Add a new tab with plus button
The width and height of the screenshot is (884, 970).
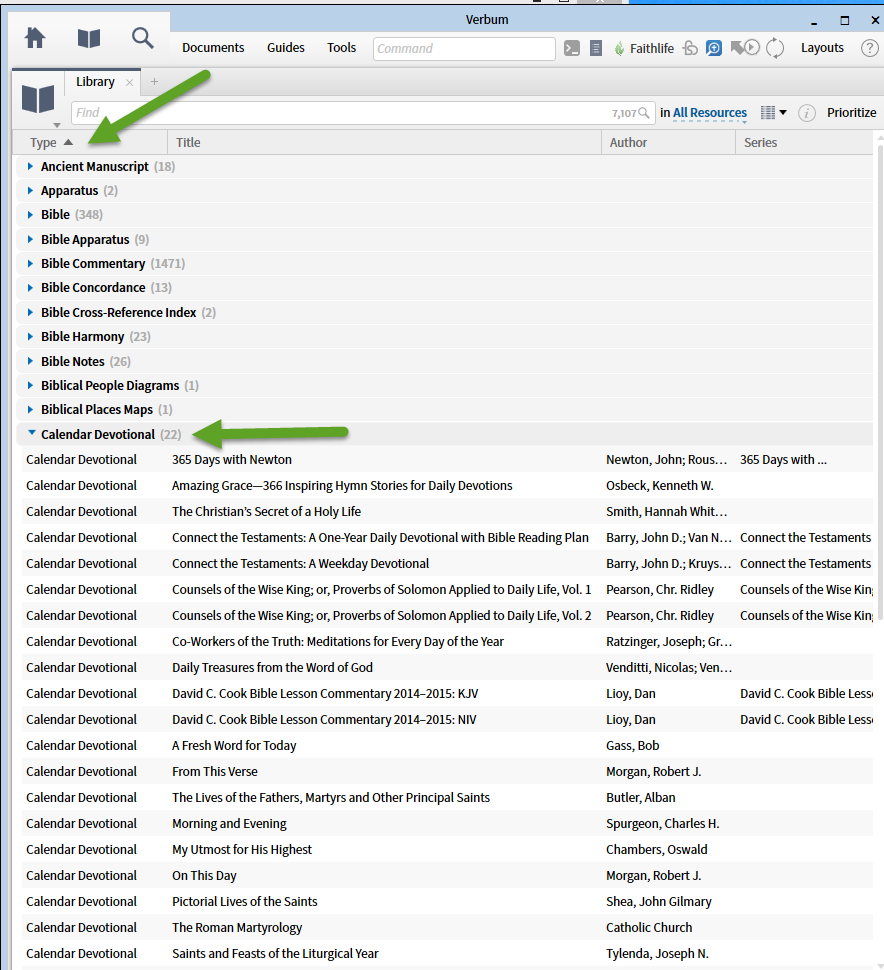155,82
